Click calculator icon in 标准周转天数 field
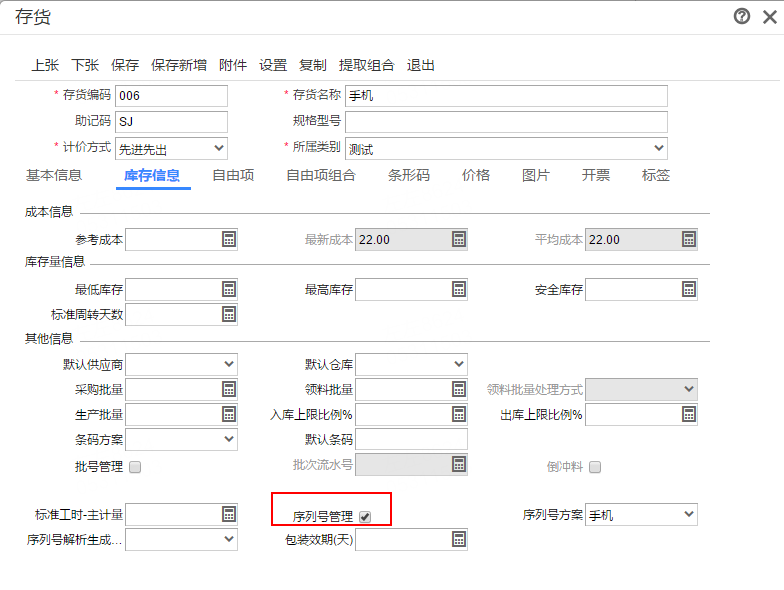The height and width of the screenshot is (590, 784). pos(229,314)
